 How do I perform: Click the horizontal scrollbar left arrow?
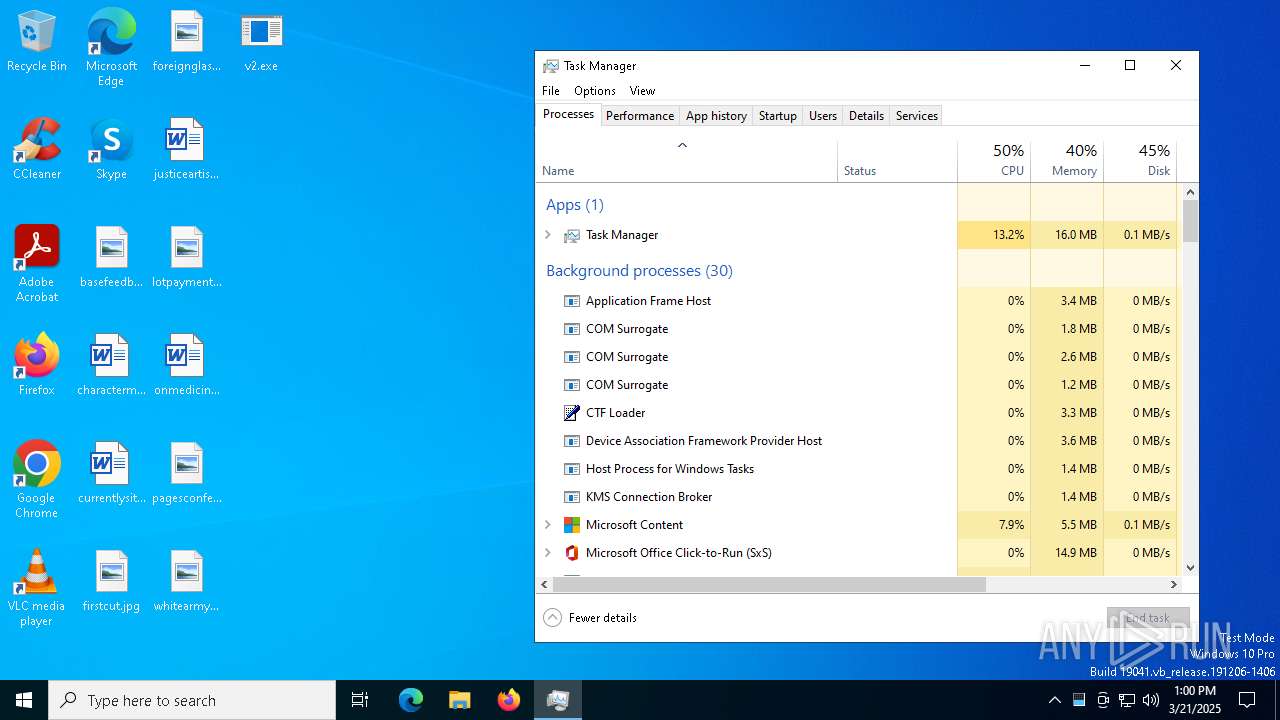tap(545, 584)
